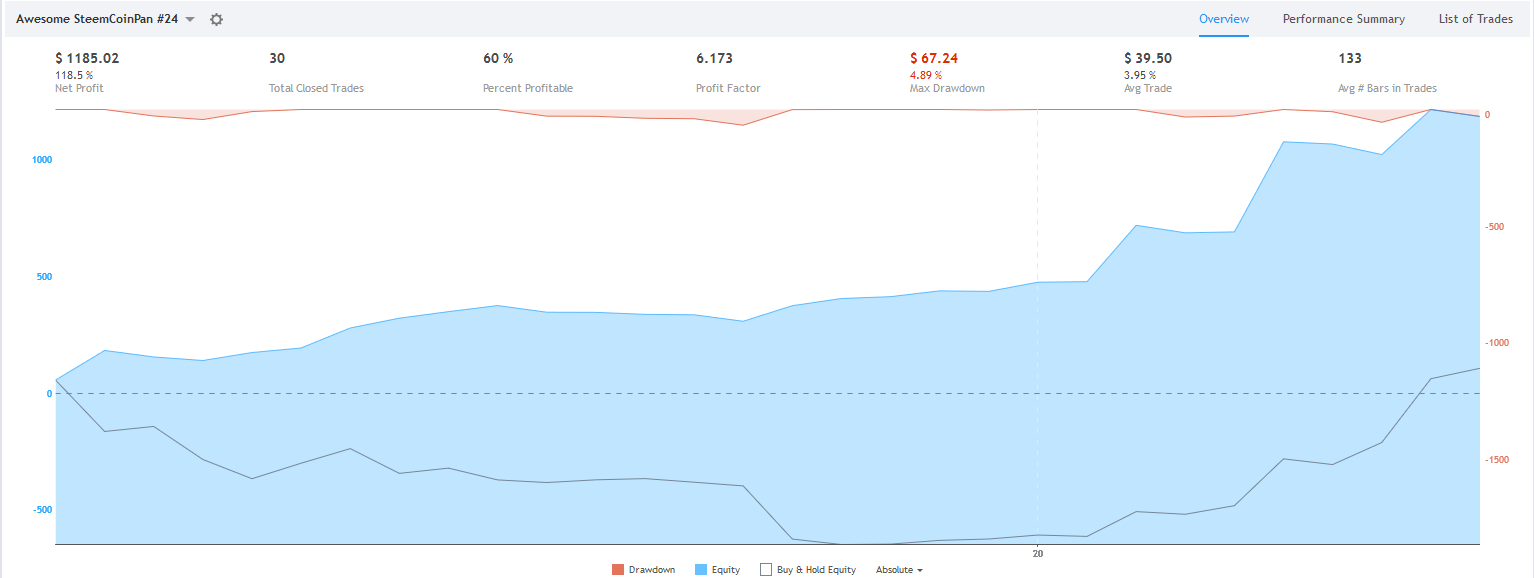Click the -500 label on drawdown axis
1534x578 pixels.
(1498, 227)
